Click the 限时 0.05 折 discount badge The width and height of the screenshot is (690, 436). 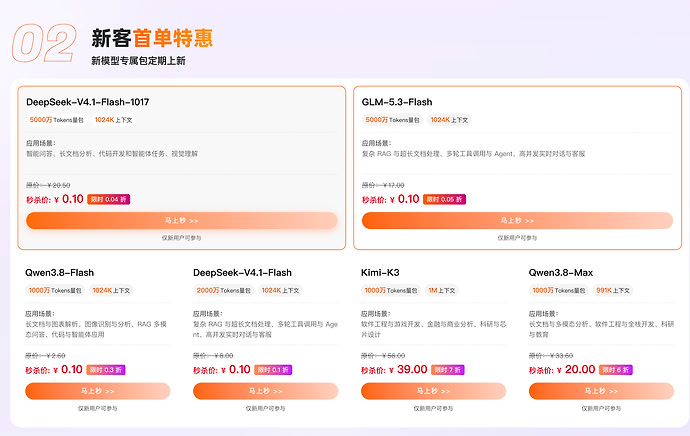click(x=444, y=199)
